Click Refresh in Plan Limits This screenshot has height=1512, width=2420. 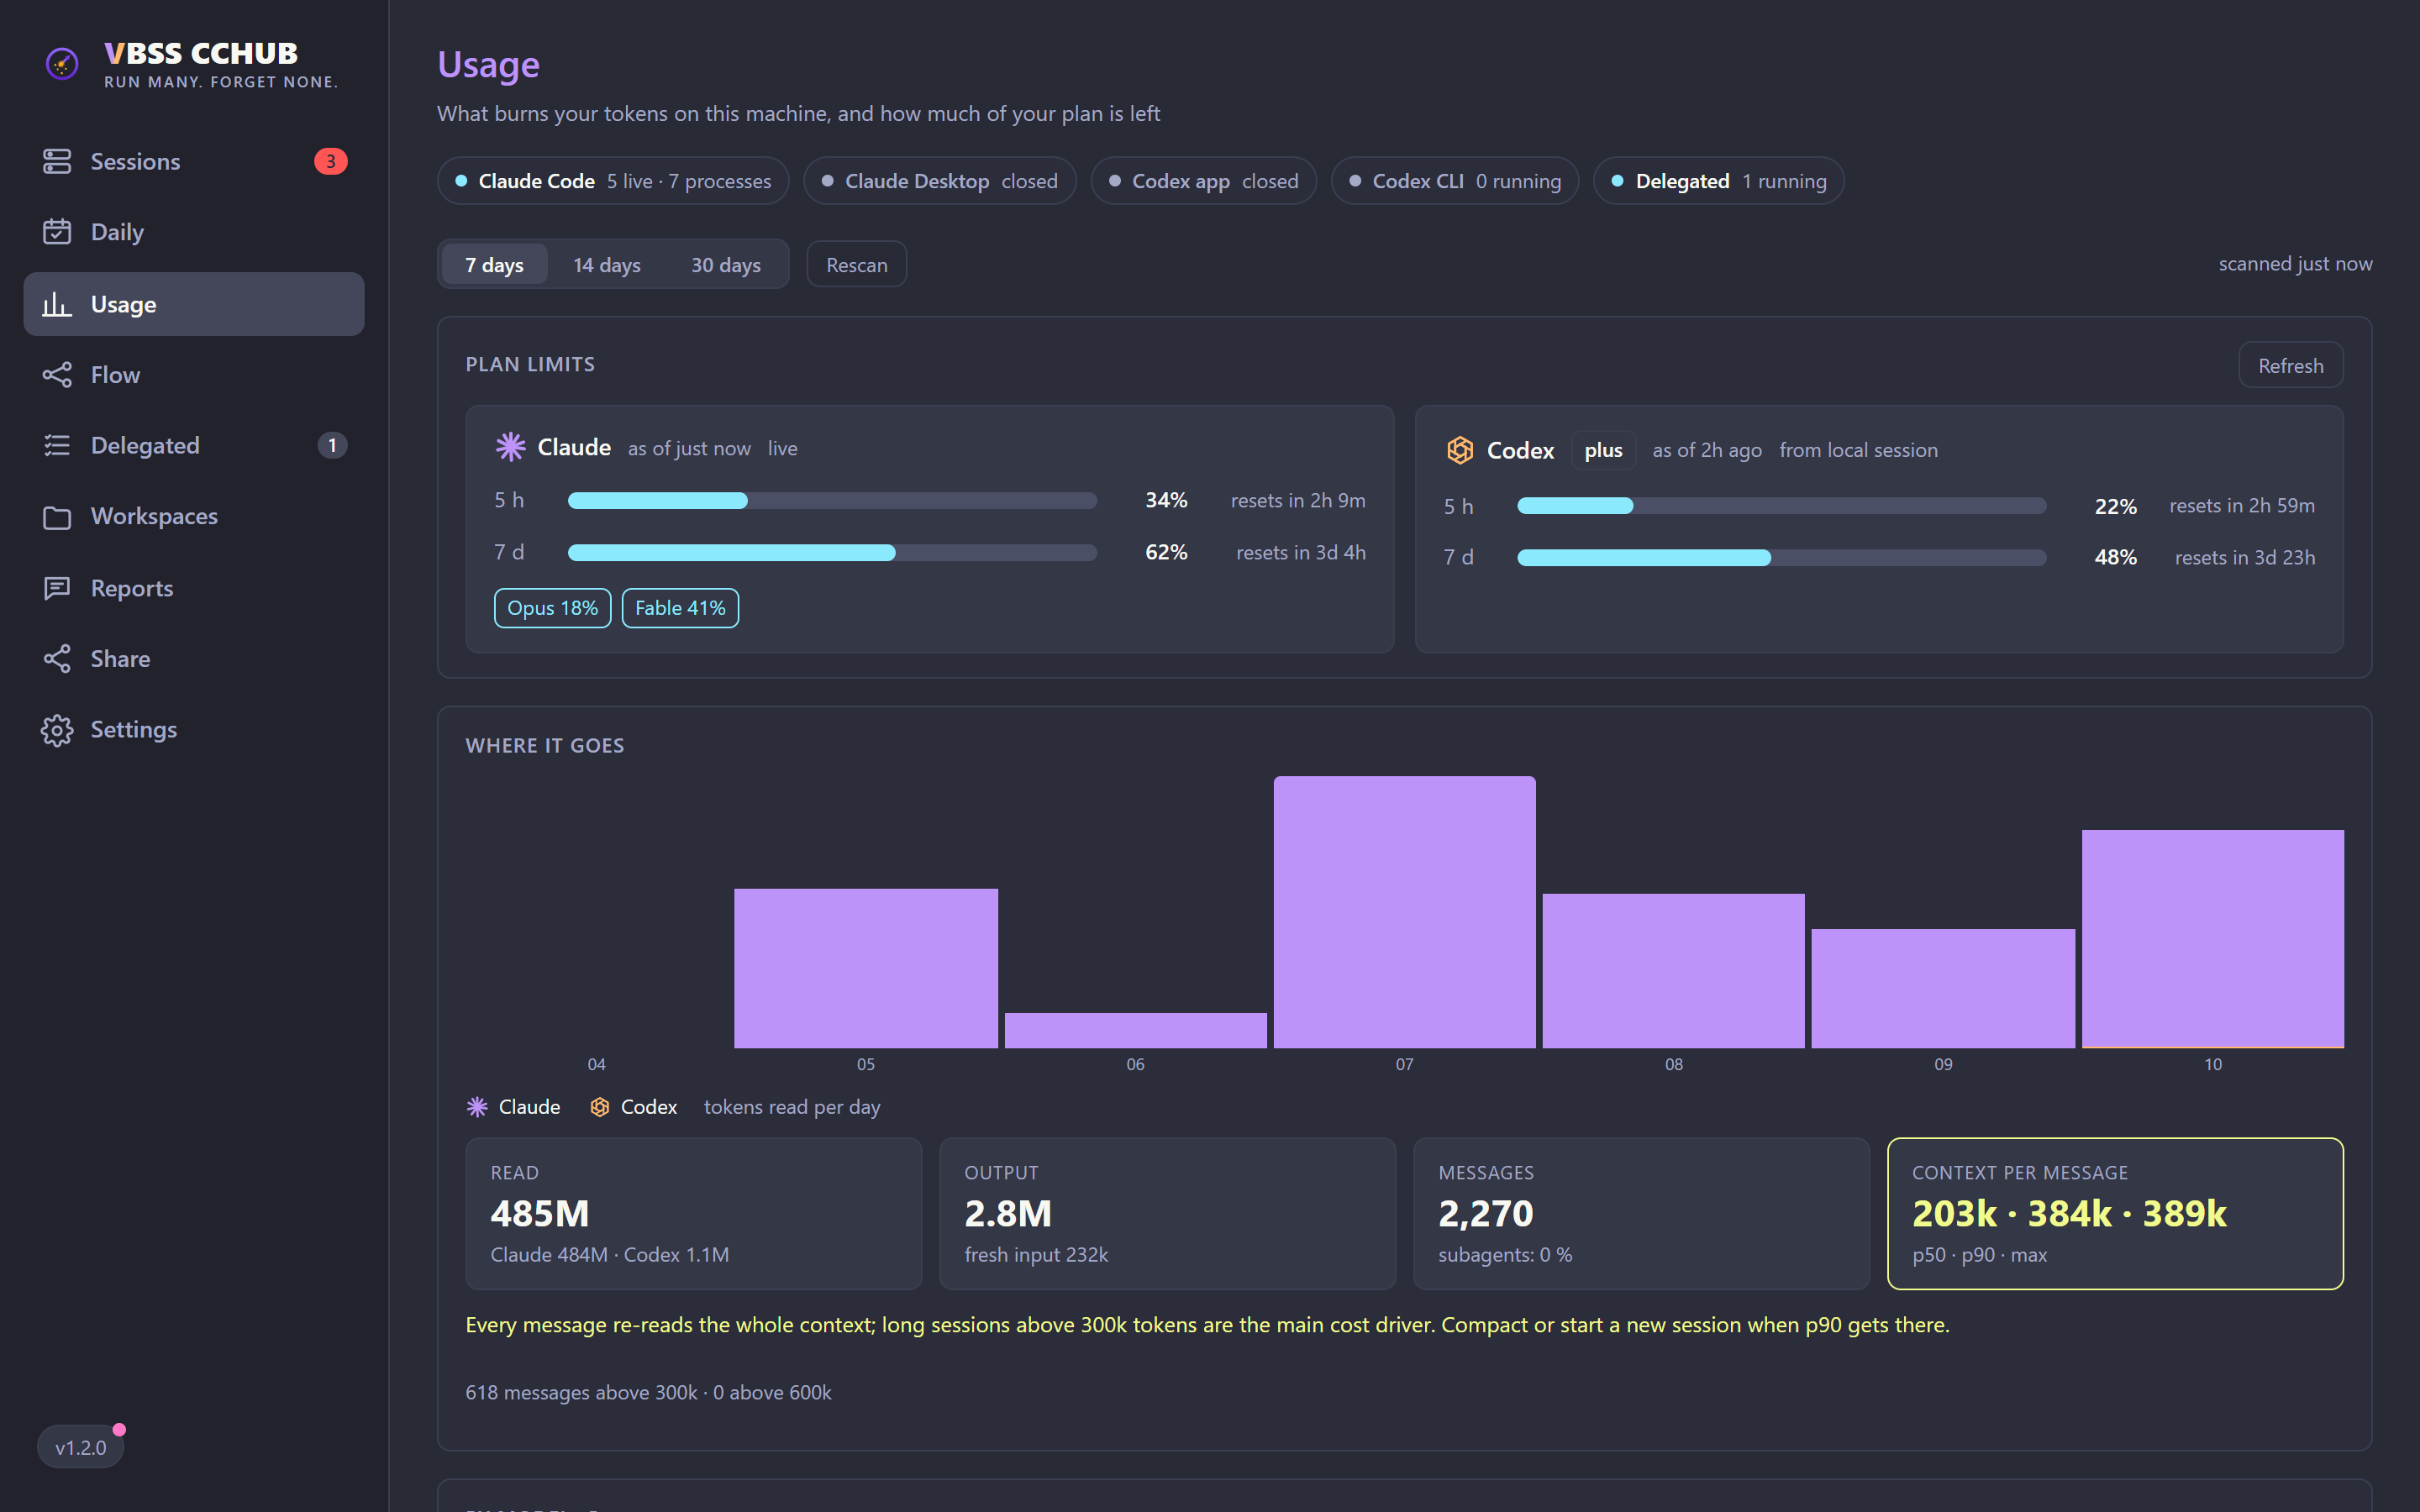click(x=2290, y=366)
